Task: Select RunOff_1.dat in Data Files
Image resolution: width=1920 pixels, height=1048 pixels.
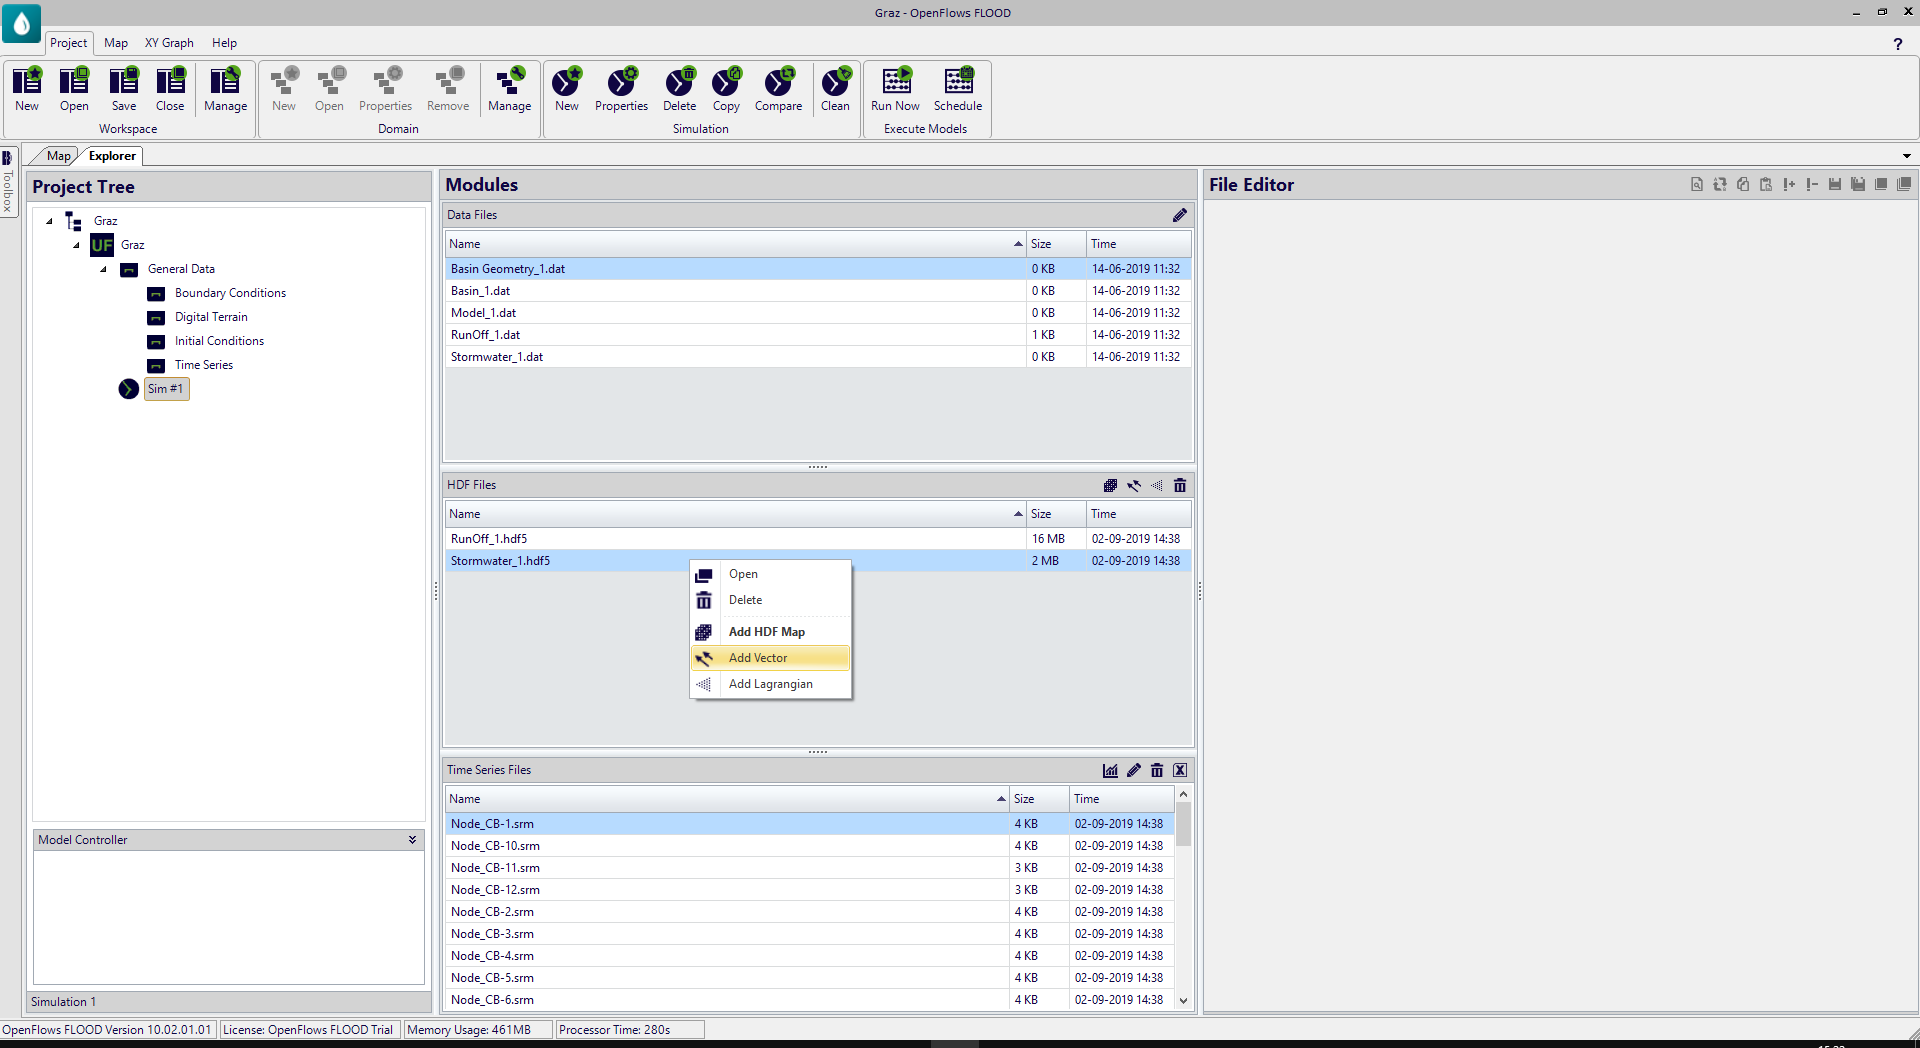Action: [818, 335]
